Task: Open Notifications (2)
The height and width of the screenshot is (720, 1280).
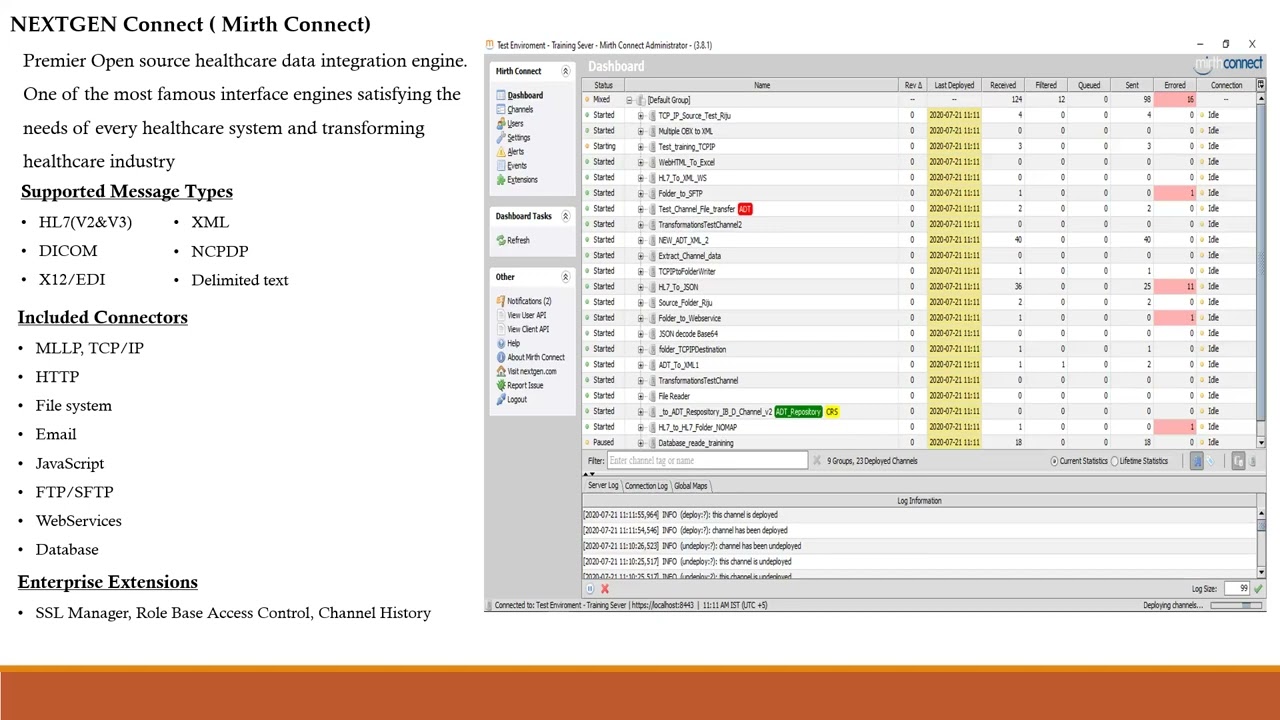Action: click(524, 301)
